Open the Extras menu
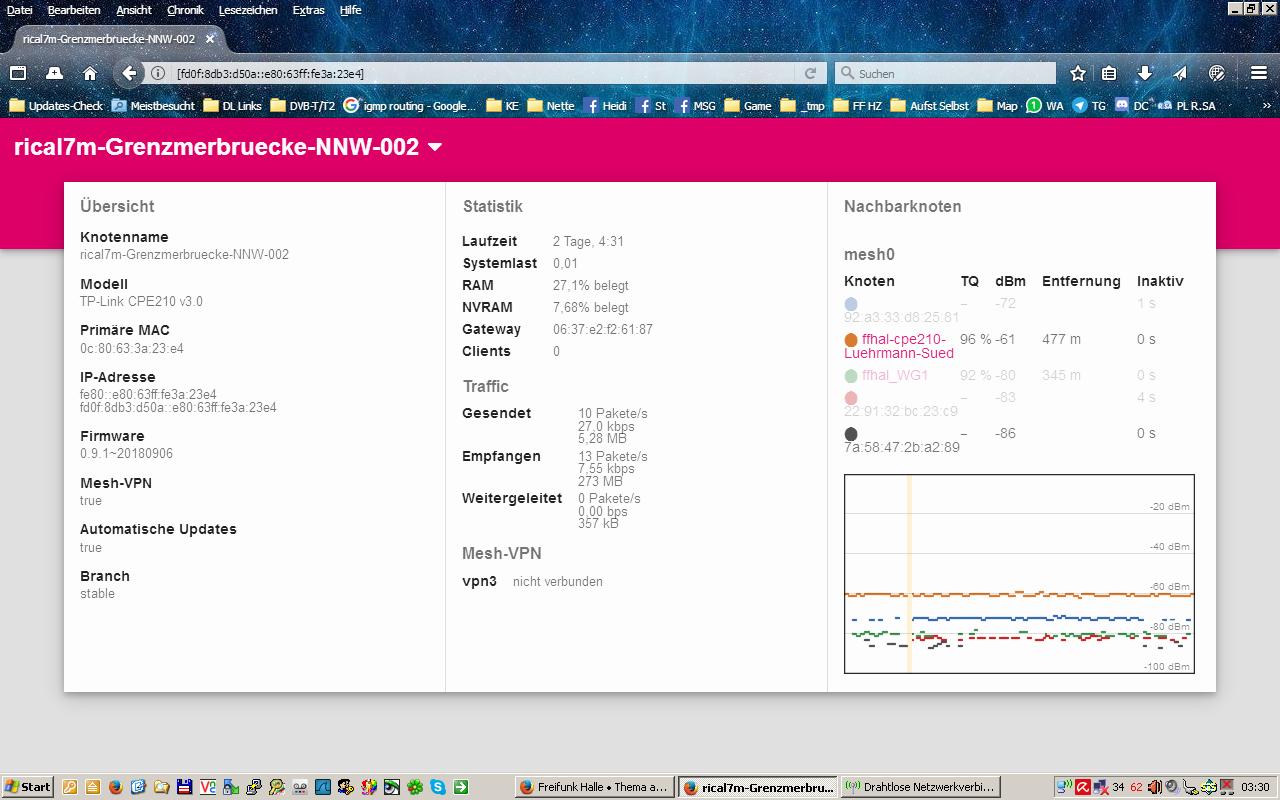Viewport: 1280px width, 800px height. pyautogui.click(x=308, y=10)
